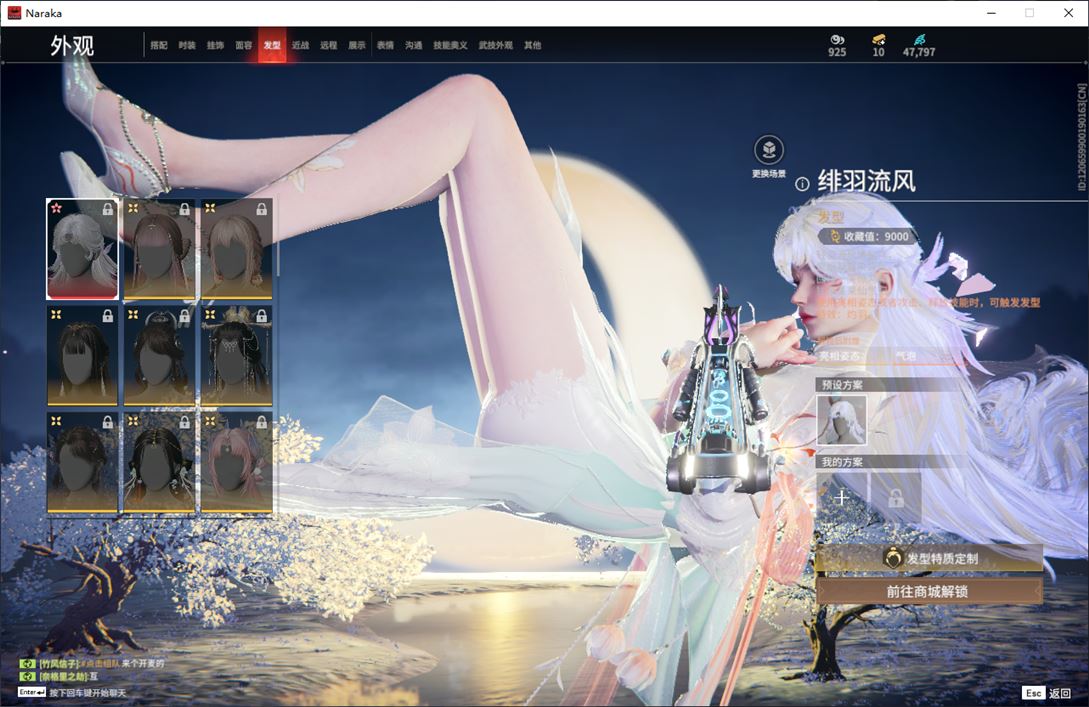Click the locked slot under 我的方案
Screen dimensions: 1089x707
tap(896, 497)
